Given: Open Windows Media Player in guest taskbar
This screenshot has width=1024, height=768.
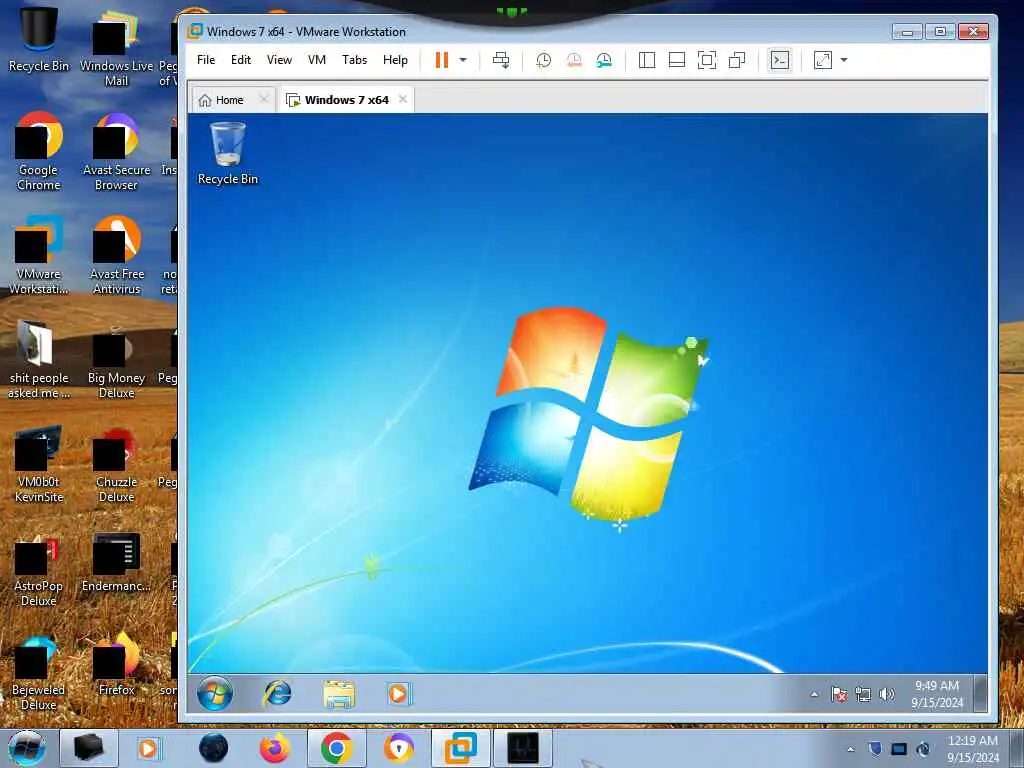Looking at the screenshot, I should [x=398, y=694].
